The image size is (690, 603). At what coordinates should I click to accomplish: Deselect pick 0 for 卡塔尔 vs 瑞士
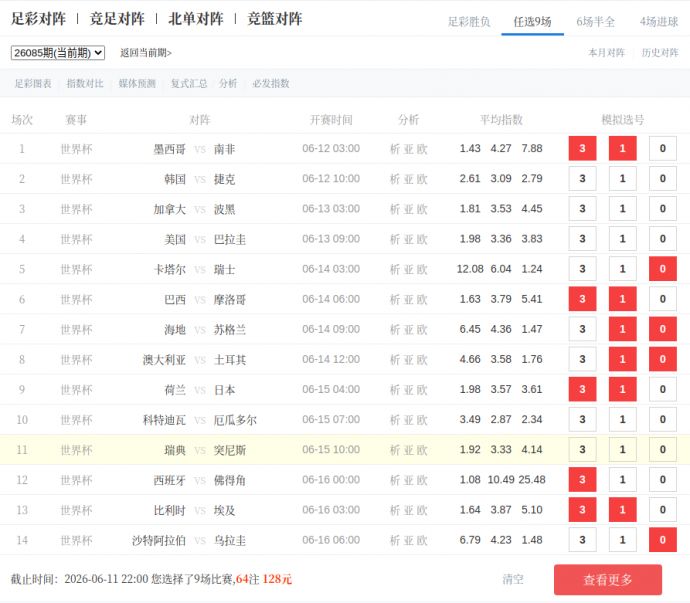tap(663, 269)
